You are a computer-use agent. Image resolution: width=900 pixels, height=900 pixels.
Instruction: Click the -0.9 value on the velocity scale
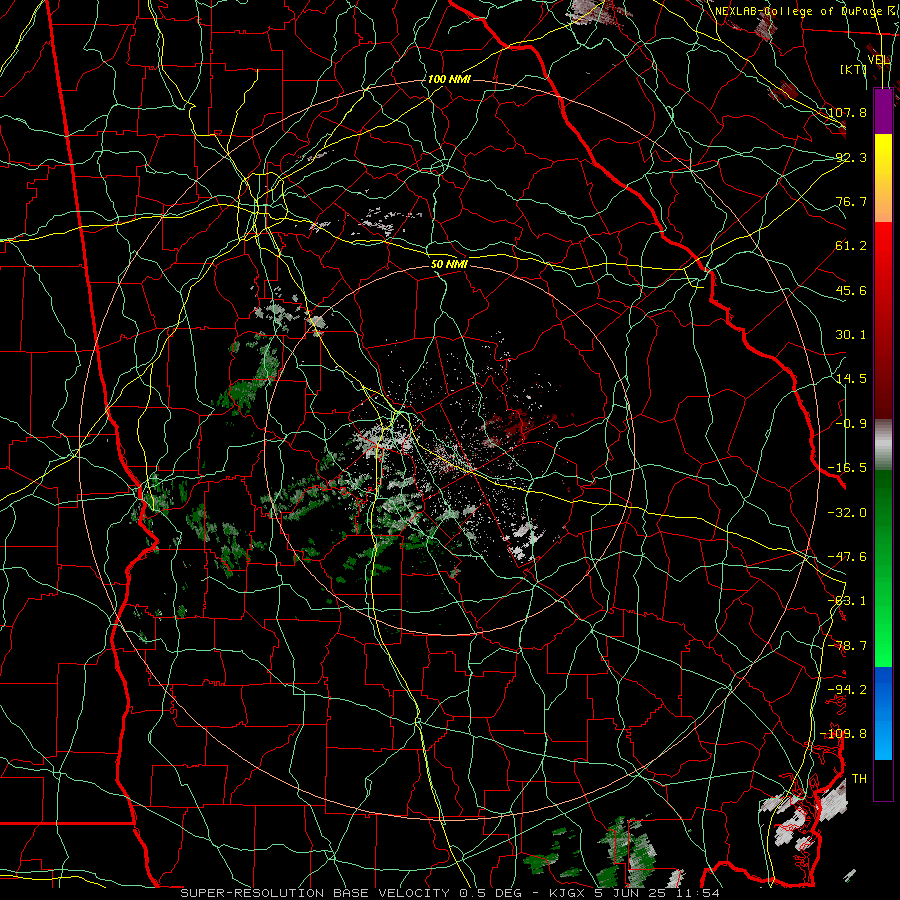coord(852,424)
